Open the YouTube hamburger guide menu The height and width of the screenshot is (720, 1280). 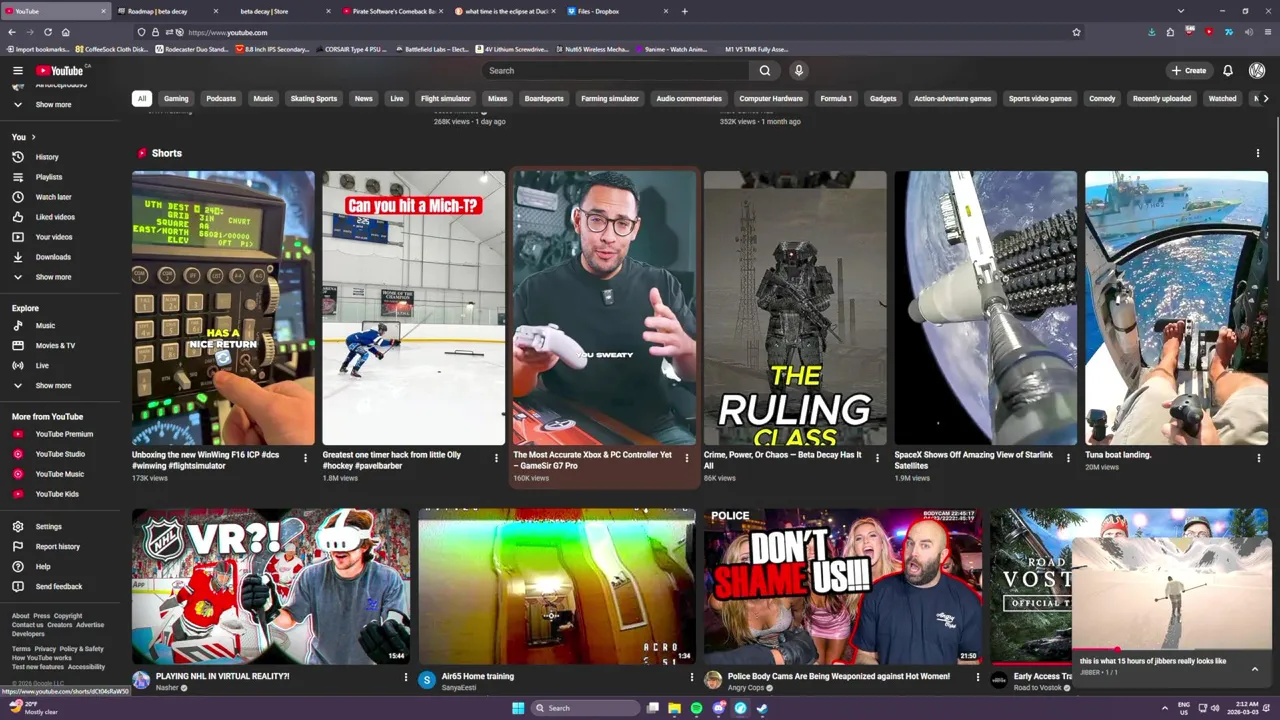click(x=17, y=70)
